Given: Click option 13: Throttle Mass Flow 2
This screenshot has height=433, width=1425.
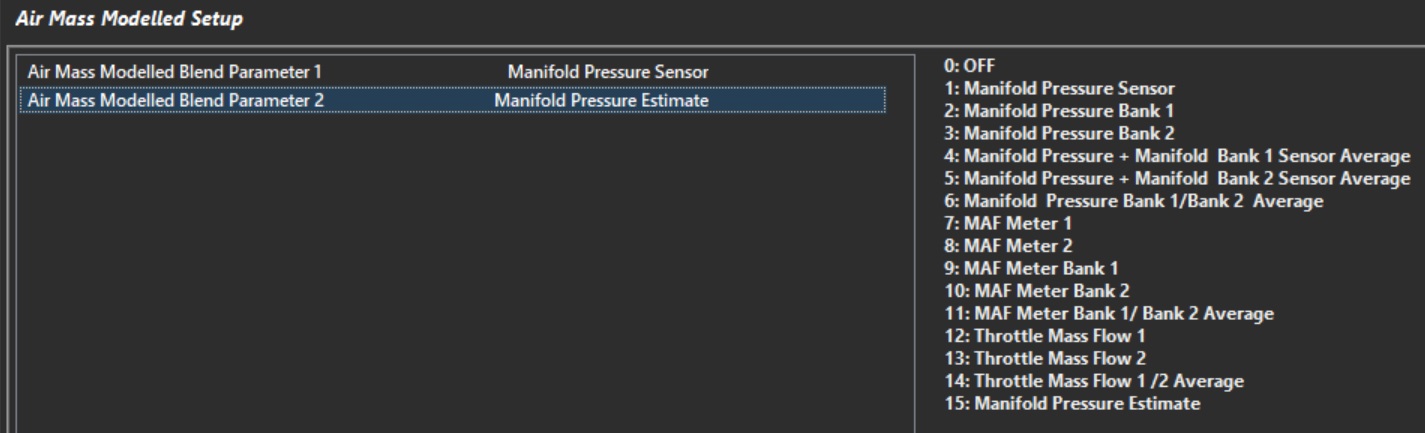Looking at the screenshot, I should [x=1045, y=358].
